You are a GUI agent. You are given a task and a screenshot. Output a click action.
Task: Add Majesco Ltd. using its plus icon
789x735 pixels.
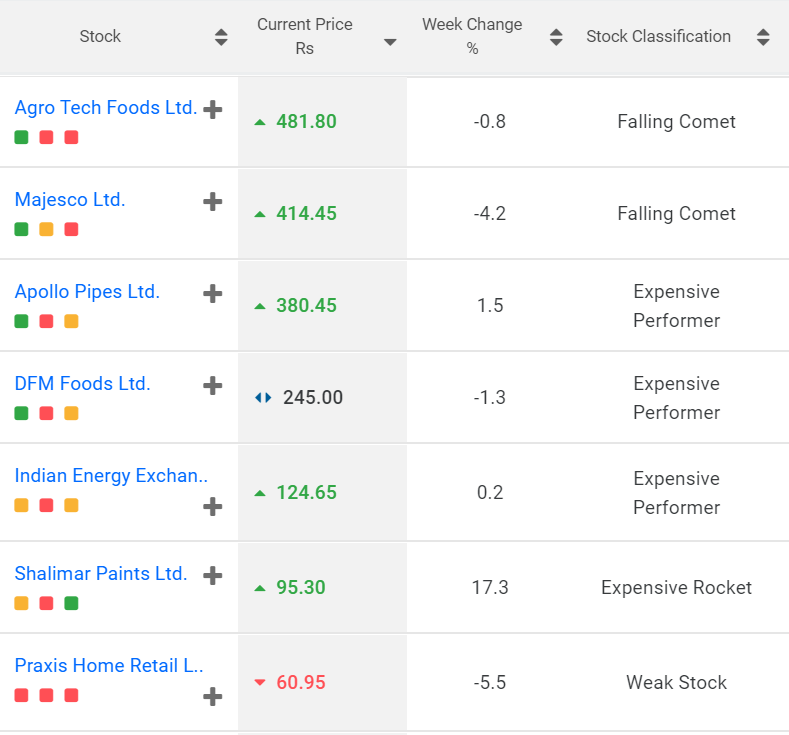(212, 202)
